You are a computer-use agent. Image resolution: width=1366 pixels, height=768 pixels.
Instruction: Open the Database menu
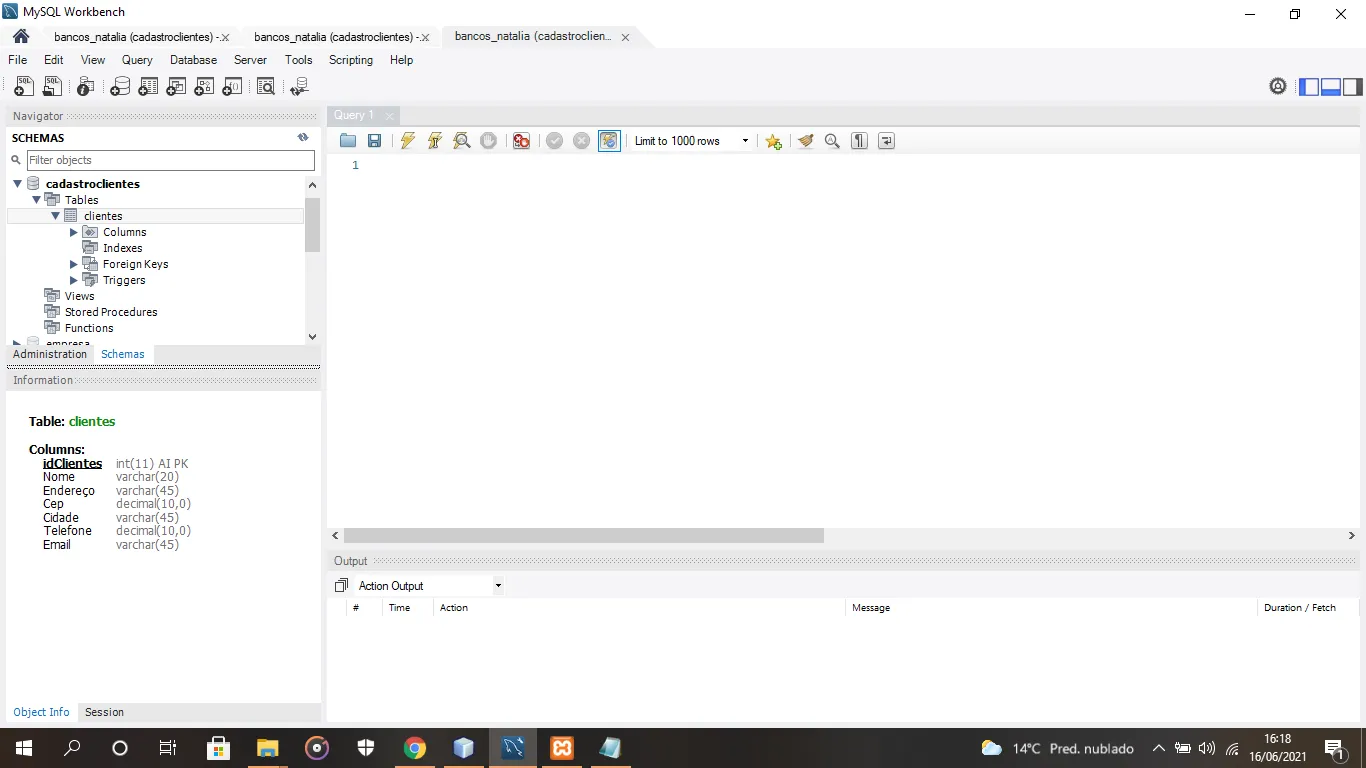[193, 60]
